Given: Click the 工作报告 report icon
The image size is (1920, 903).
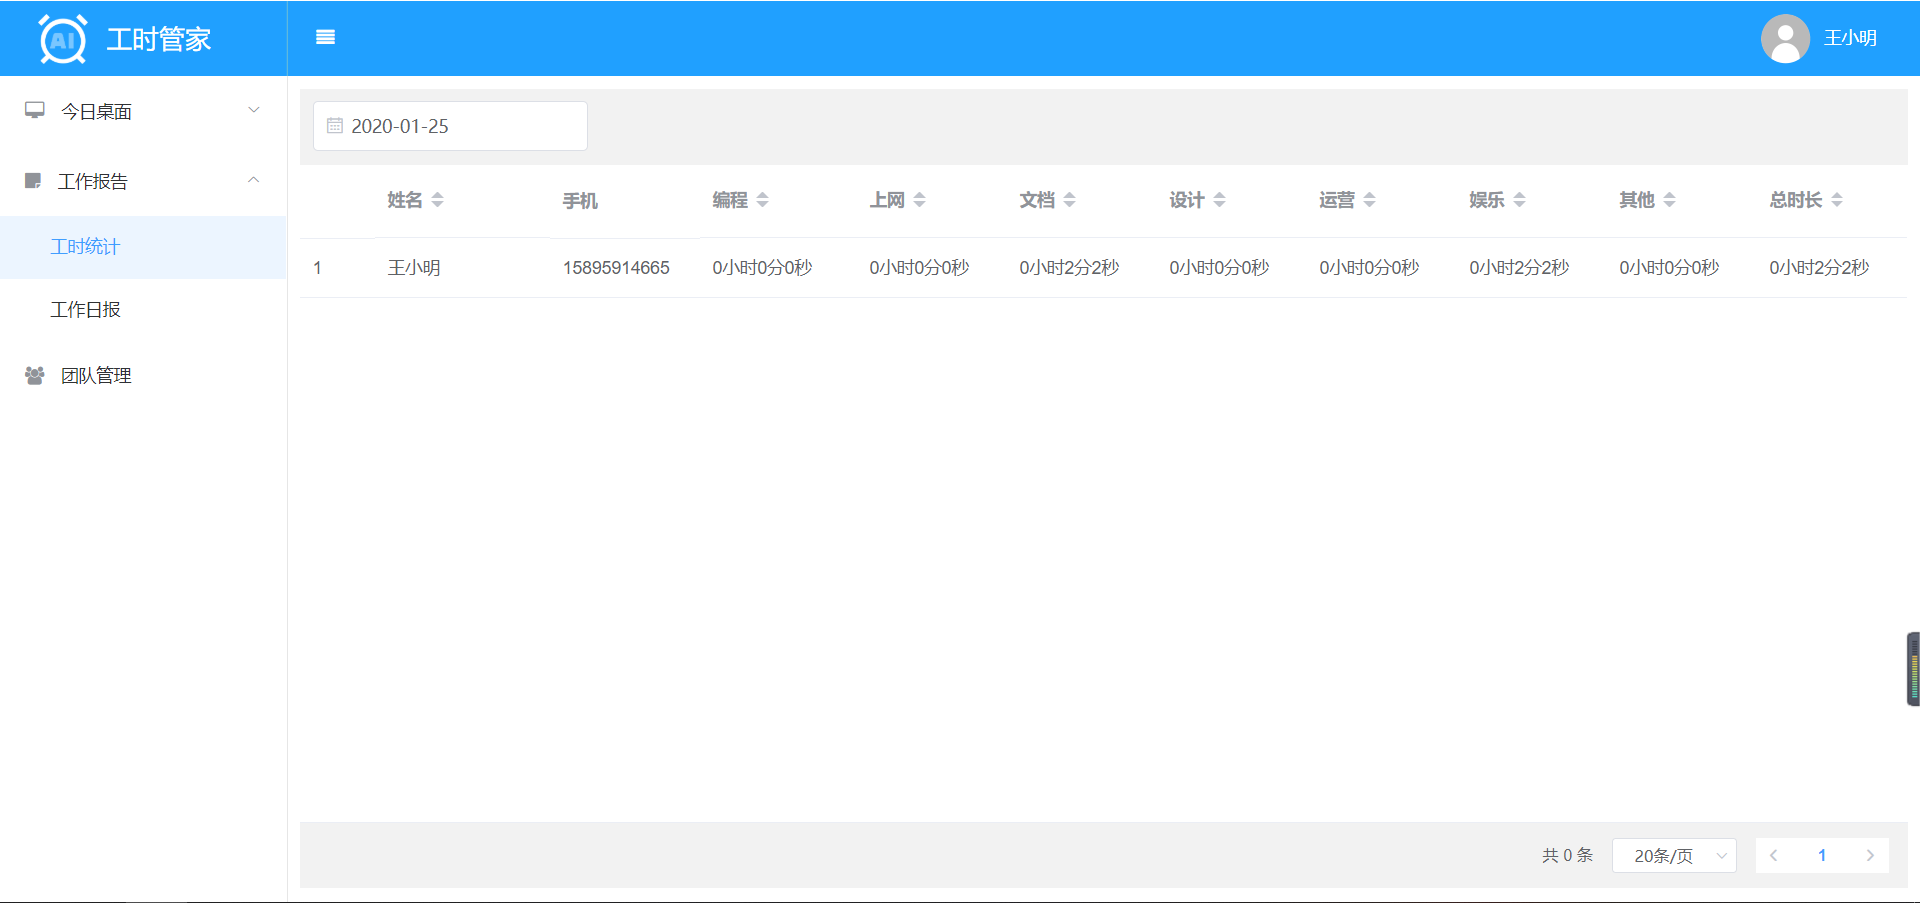Looking at the screenshot, I should pos(33,181).
